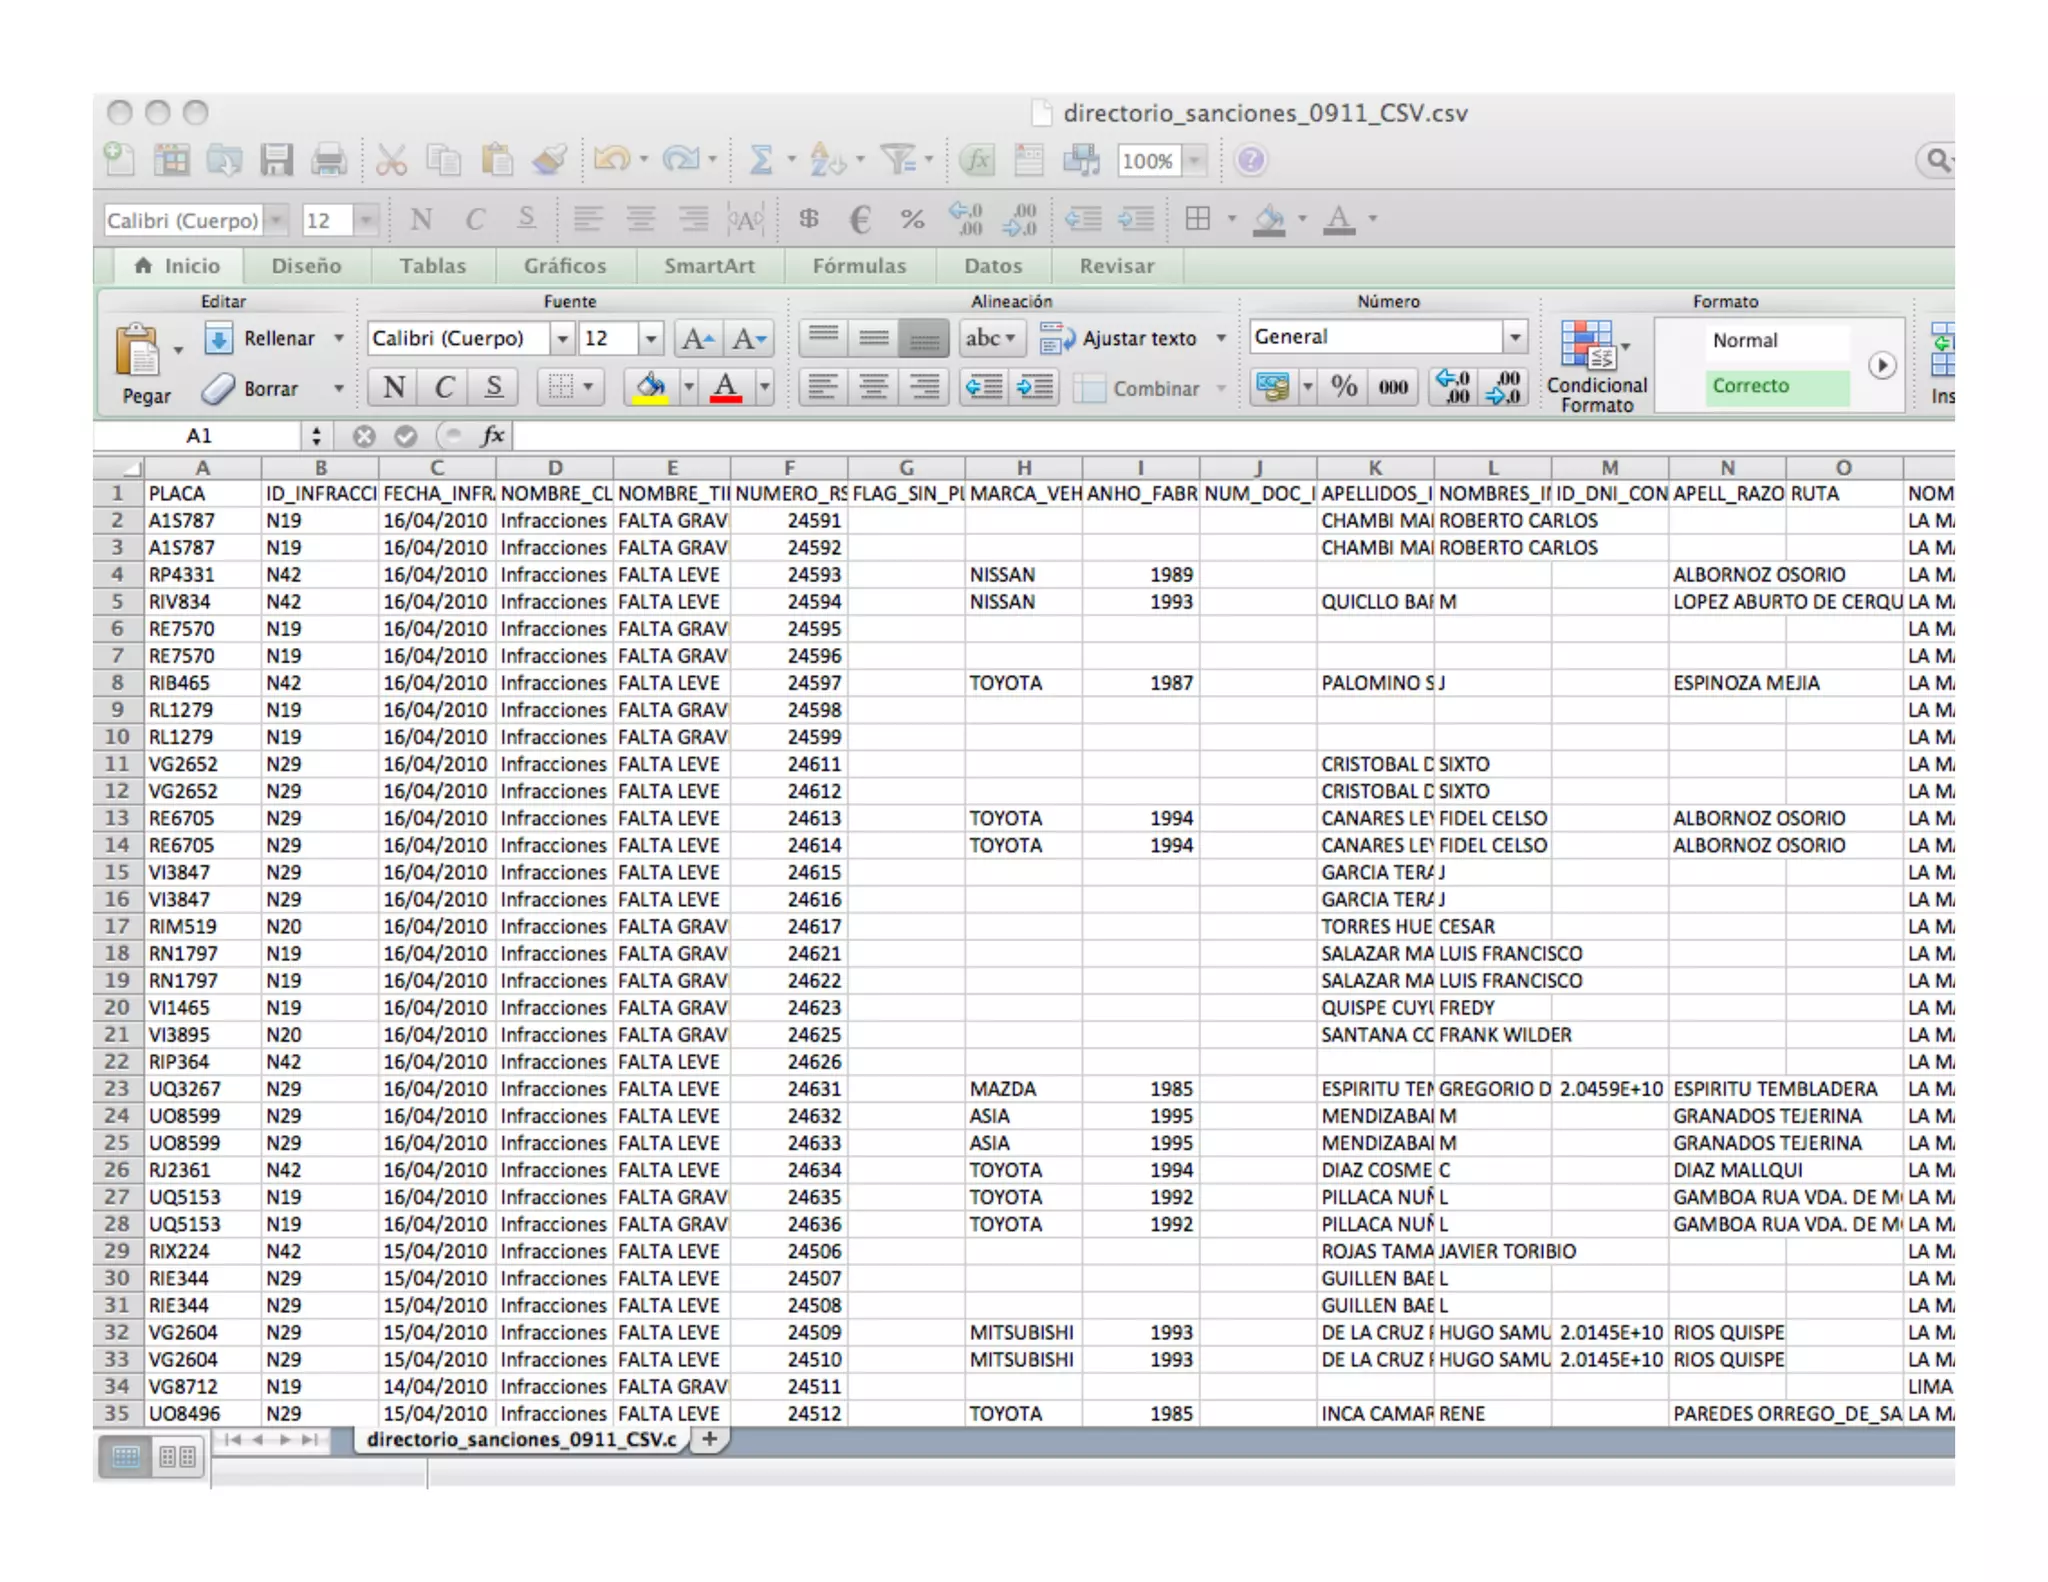2048x1582 pixels.
Task: Open the ribbon font size 12 dropdown
Action: pyautogui.click(x=650, y=339)
